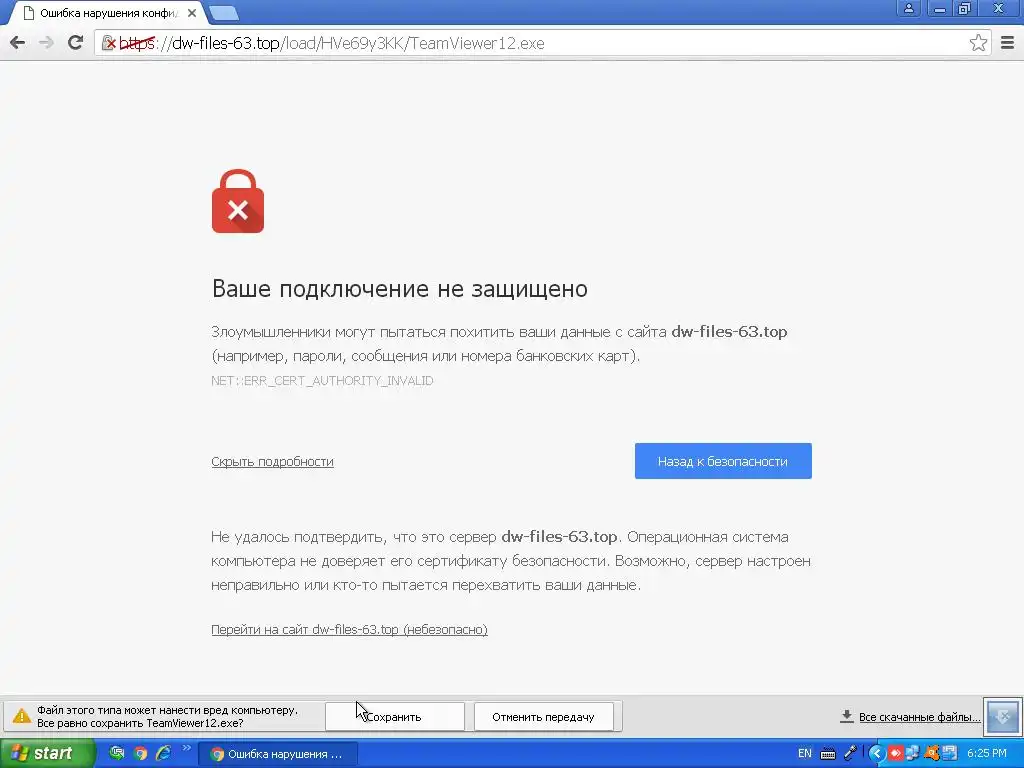
Task: Open a new tab next to the current tab
Action: (x=225, y=13)
